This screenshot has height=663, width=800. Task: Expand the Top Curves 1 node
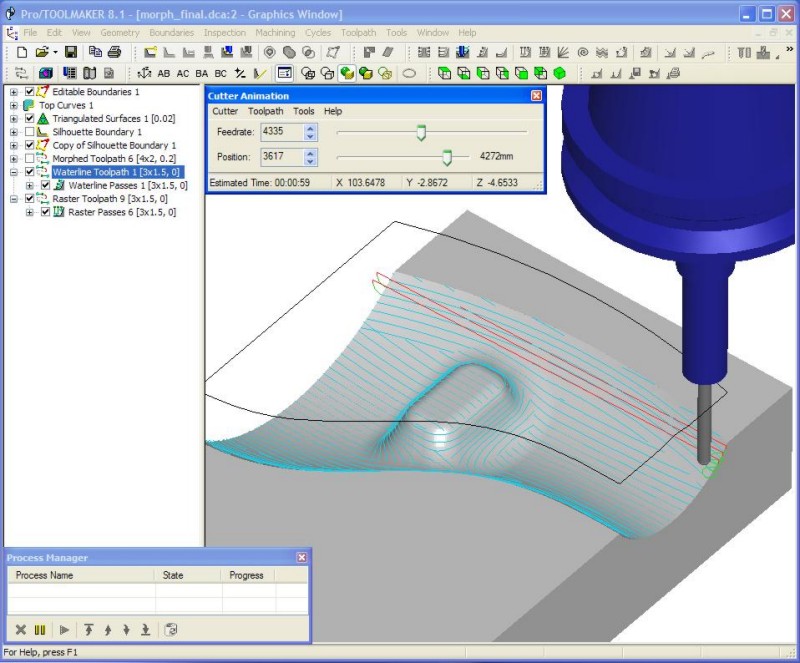(14, 105)
